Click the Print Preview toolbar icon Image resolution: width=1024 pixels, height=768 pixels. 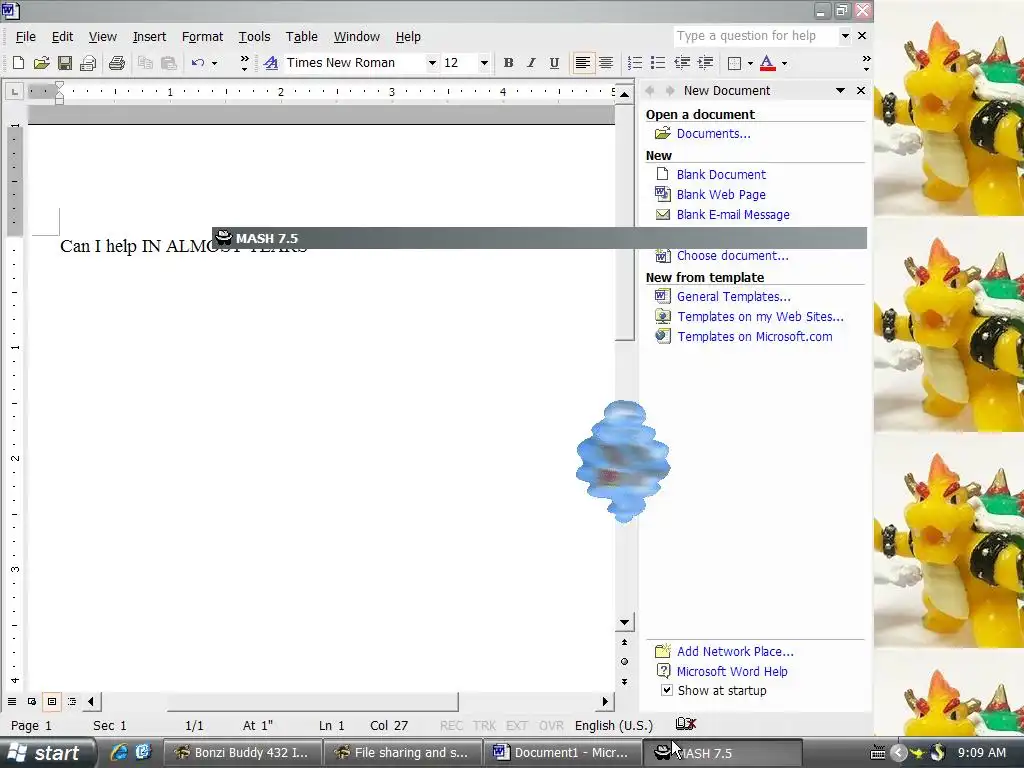coord(88,63)
